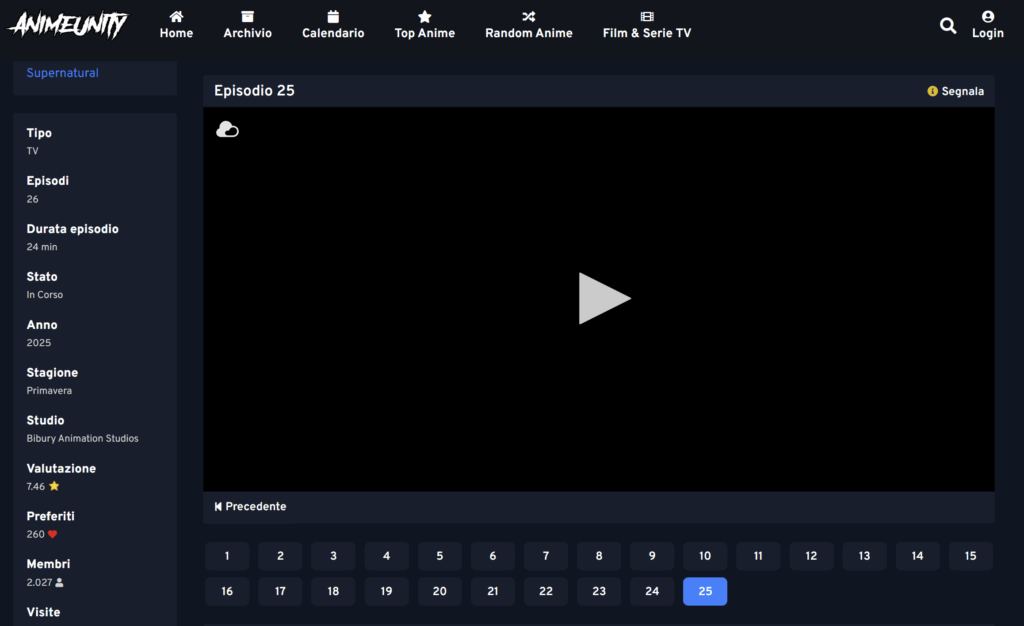Screen dimensions: 1024x626
Task: Jump to episode 24
Action: pyautogui.click(x=652, y=591)
